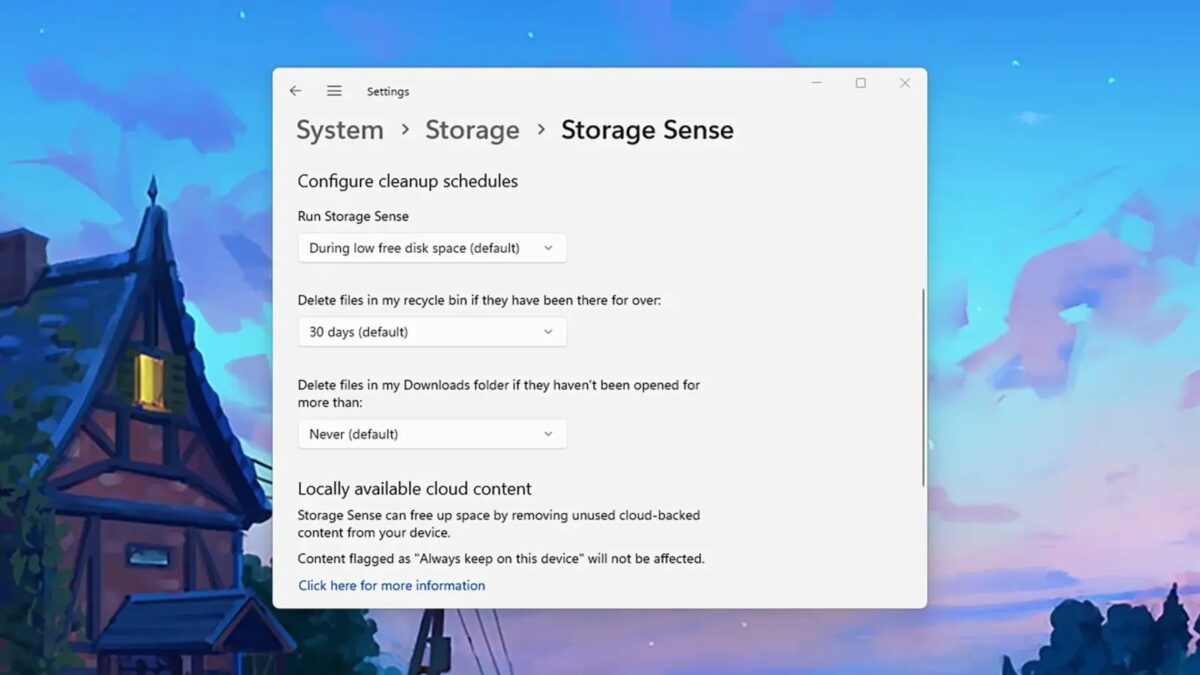Click the chevron on Run Storage Sense dropdown

[x=548, y=247]
